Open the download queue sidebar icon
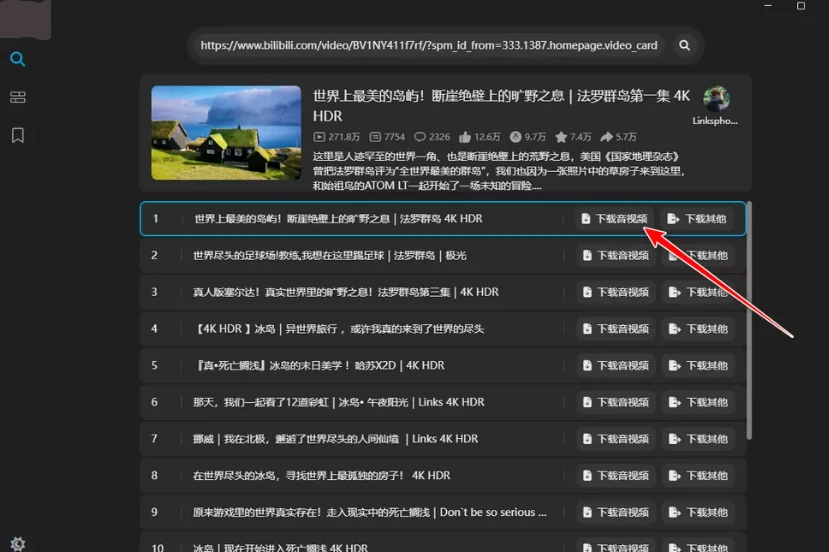 (17, 97)
